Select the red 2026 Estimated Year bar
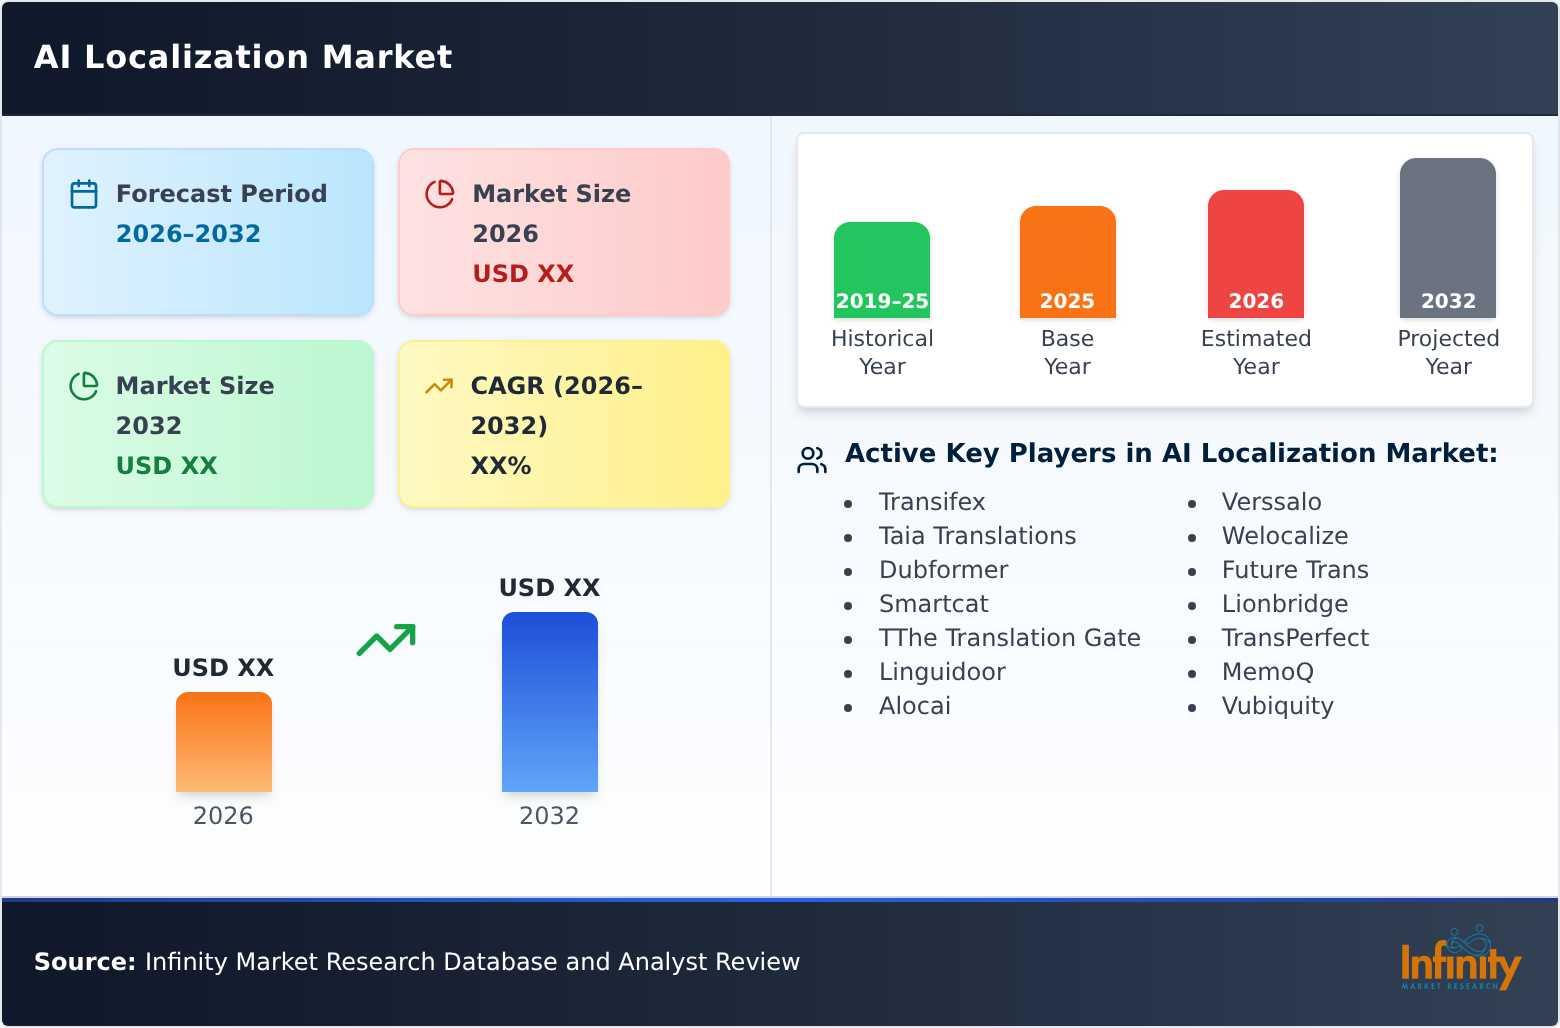This screenshot has width=1560, height=1028. tap(1256, 254)
